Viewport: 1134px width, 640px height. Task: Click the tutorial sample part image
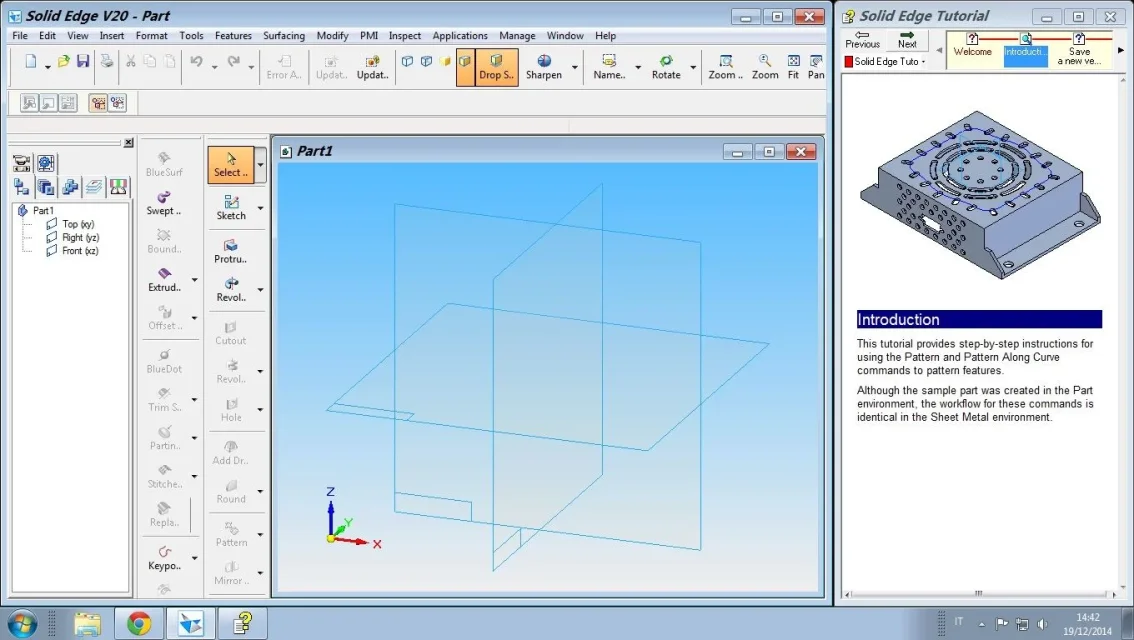point(980,194)
